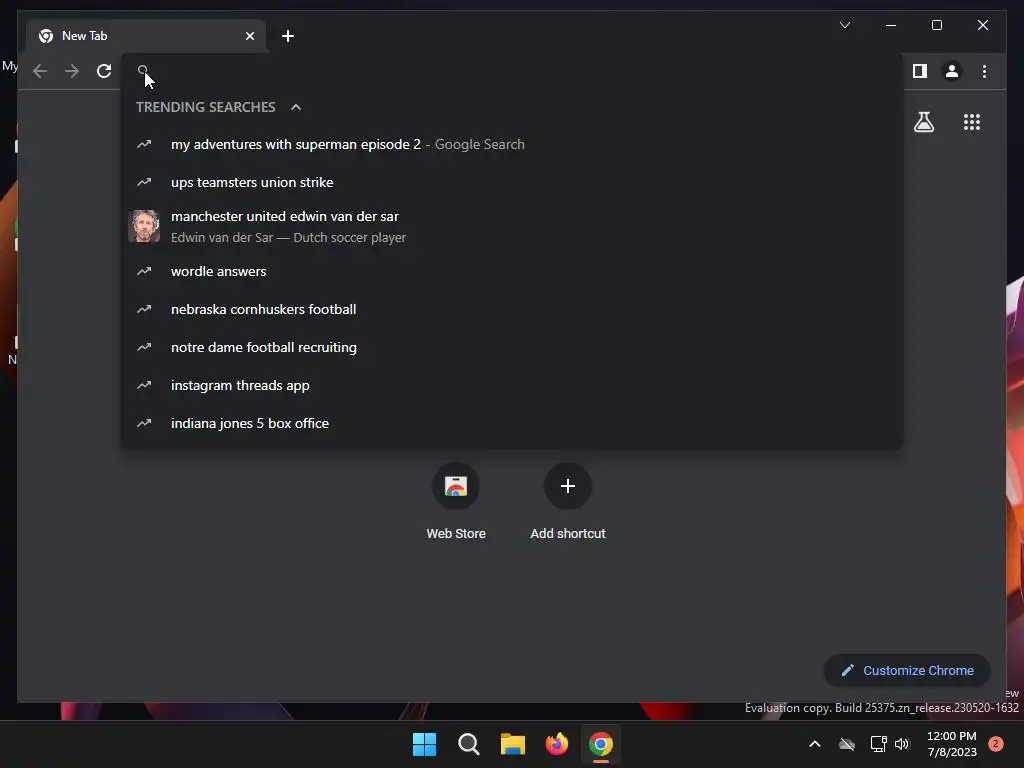Viewport: 1024px width, 768px height.
Task: Open the tab search dropdown arrow
Action: pos(844,25)
